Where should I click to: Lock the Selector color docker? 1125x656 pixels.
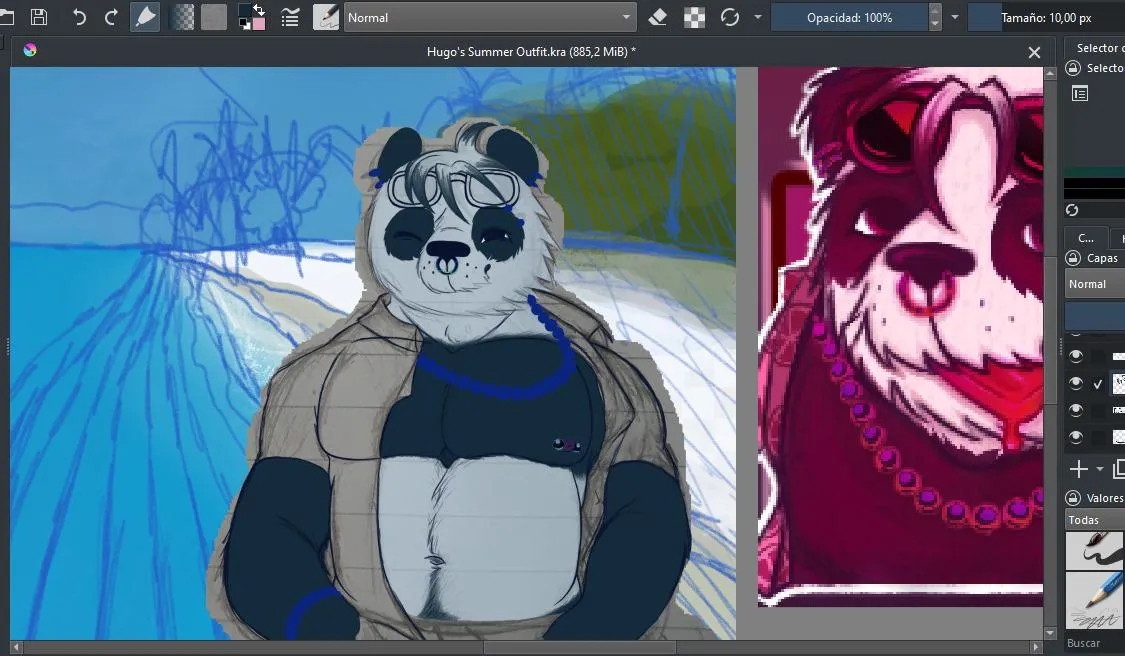(x=1073, y=67)
